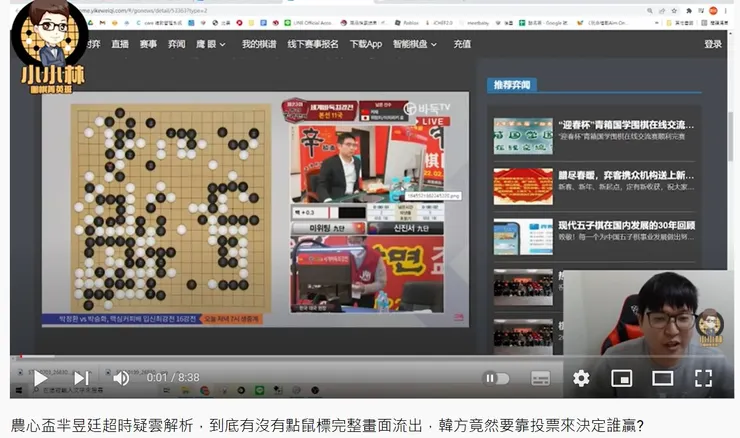This screenshot has width=740, height=438.
Task: Open 线下赛事报名 in the navigation bar
Action: click(313, 44)
